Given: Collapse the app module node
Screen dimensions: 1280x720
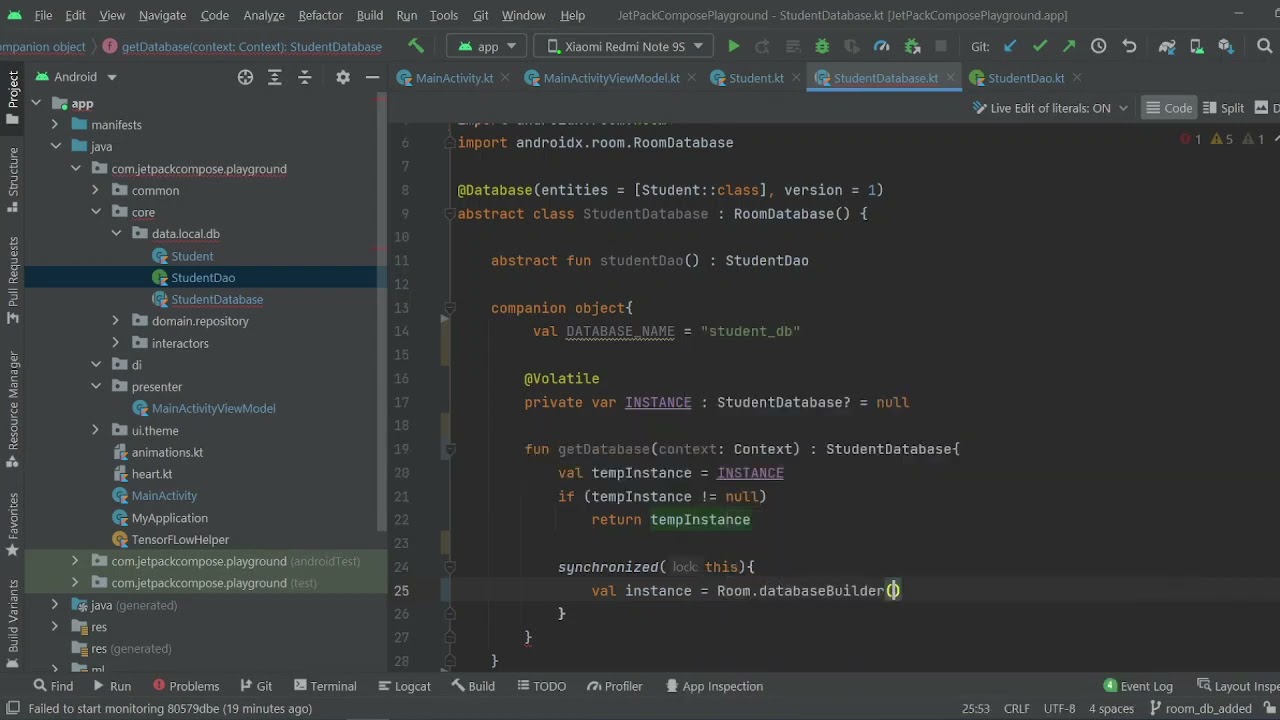Looking at the screenshot, I should tap(35, 103).
